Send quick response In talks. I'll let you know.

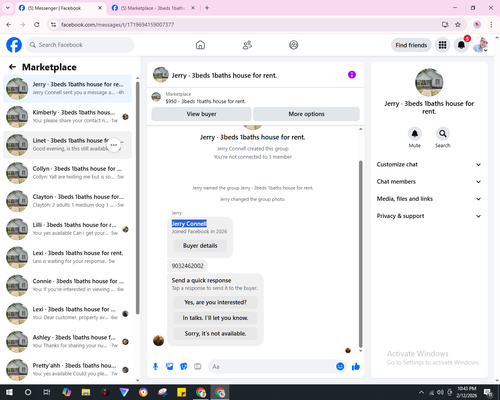pyautogui.click(x=215, y=318)
